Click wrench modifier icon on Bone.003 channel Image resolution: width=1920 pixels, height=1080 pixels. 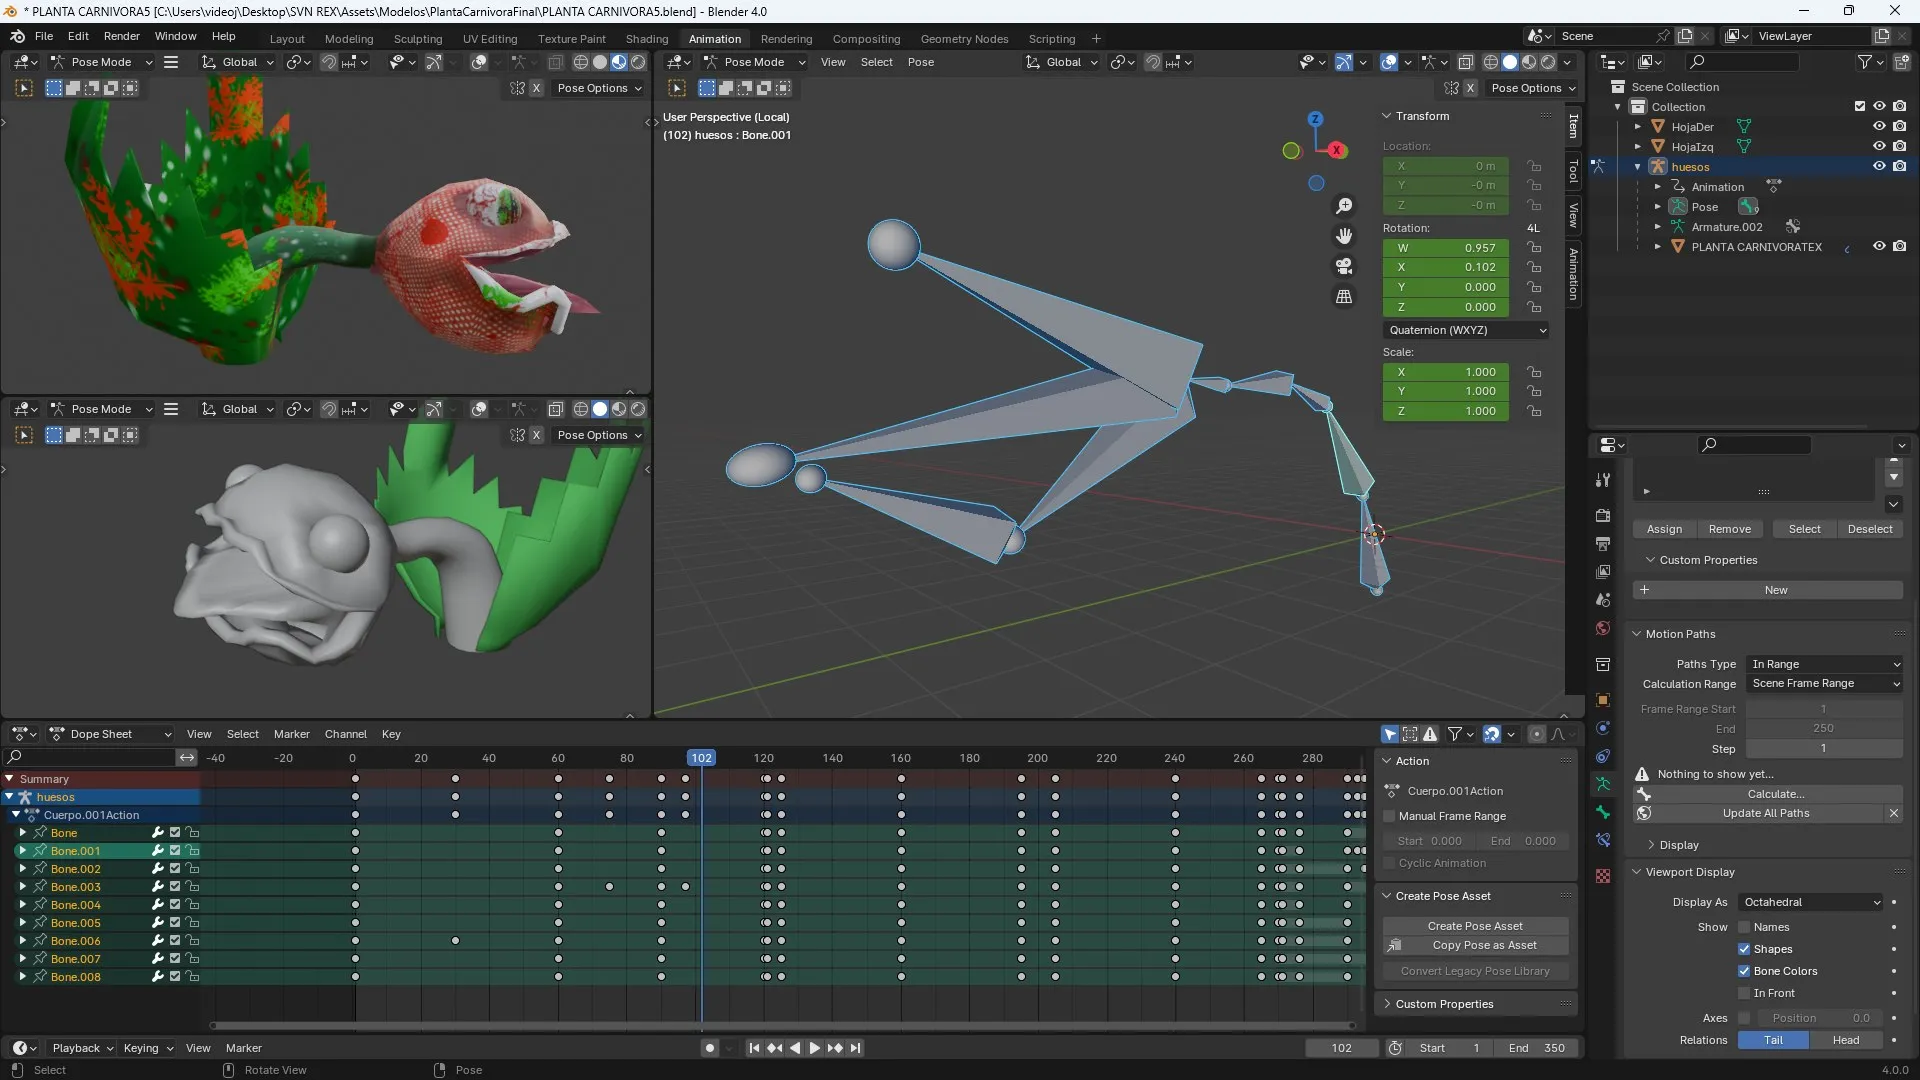coord(157,887)
